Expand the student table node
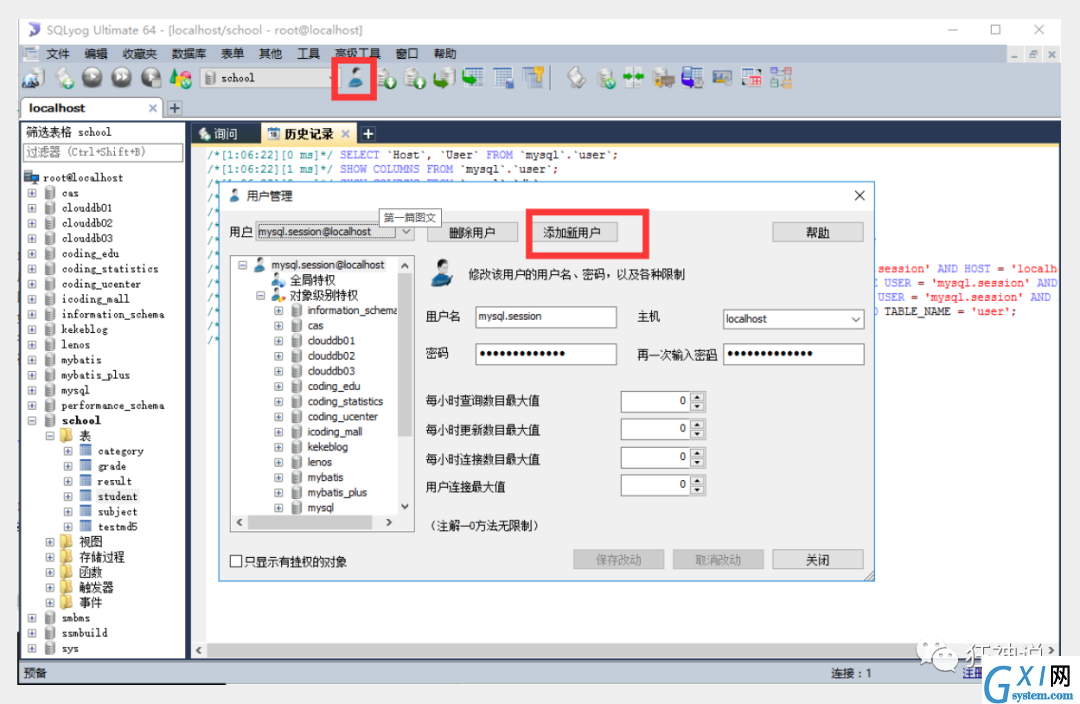Image resolution: width=1080 pixels, height=704 pixels. pos(68,496)
